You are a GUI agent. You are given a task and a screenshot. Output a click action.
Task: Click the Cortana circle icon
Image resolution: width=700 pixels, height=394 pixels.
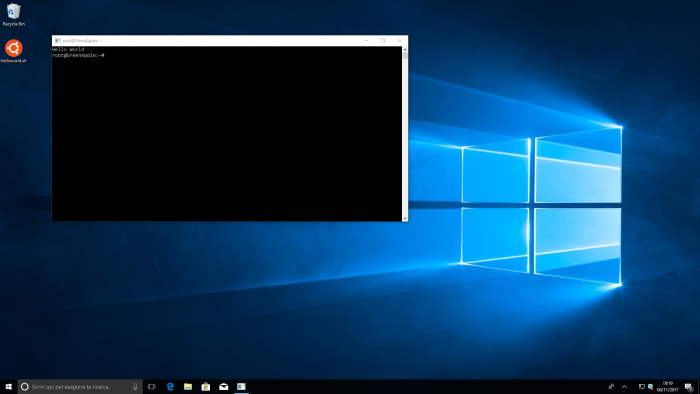point(25,386)
